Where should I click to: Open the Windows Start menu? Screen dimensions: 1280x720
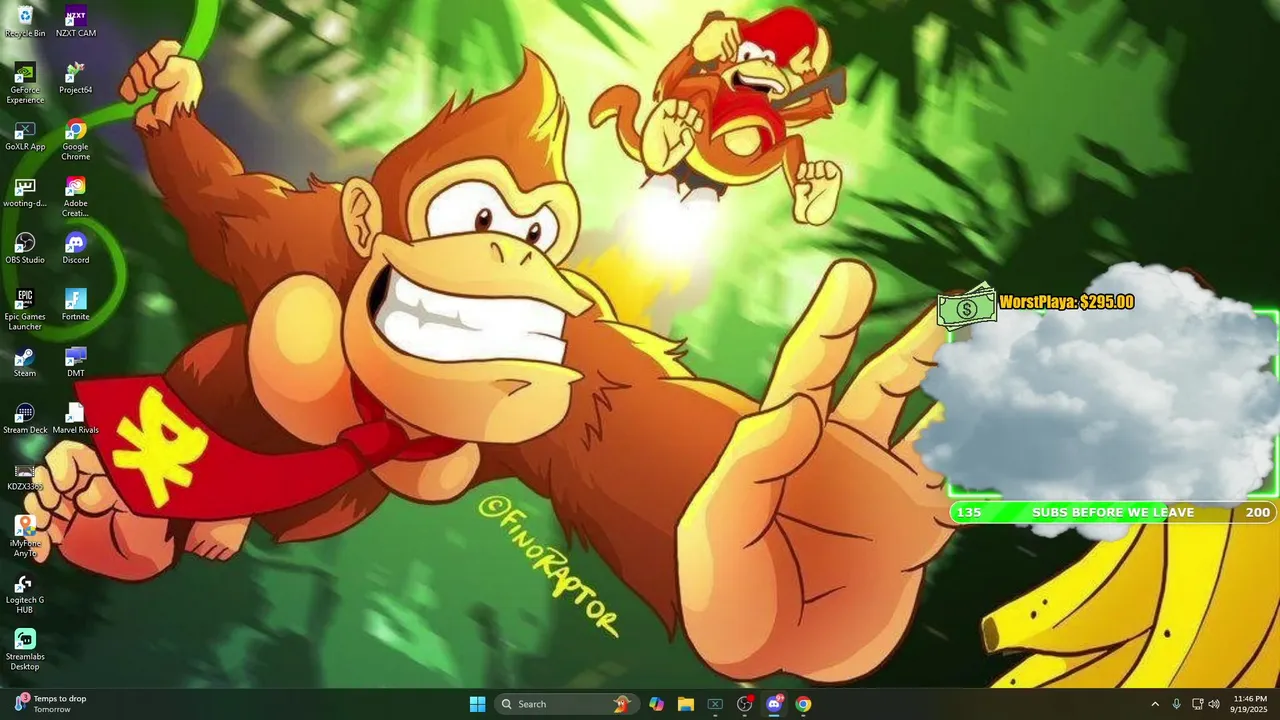478,704
